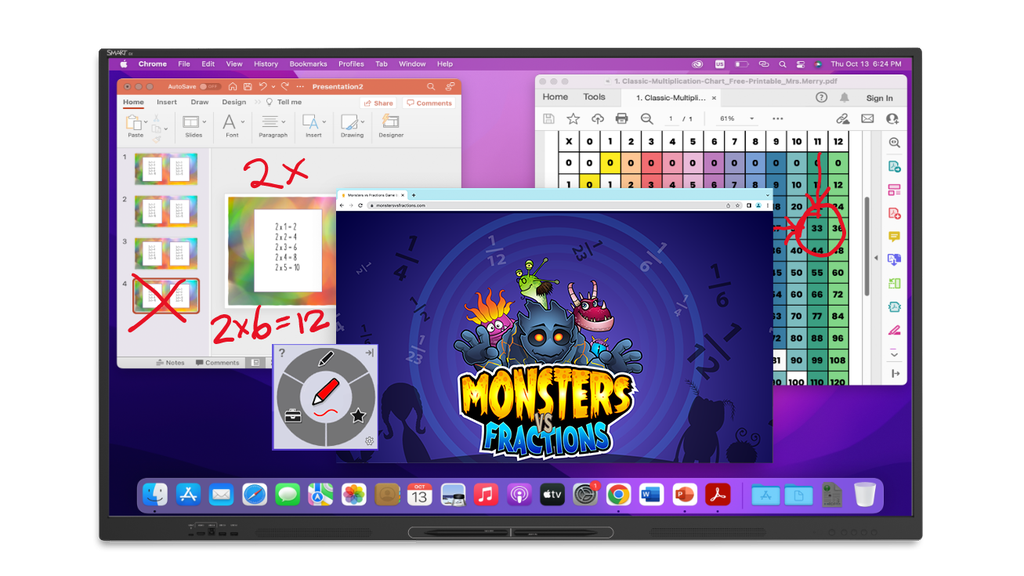Open the more options ellipsis in PowerPoint title bar
1024x576 pixels.
[300, 86]
